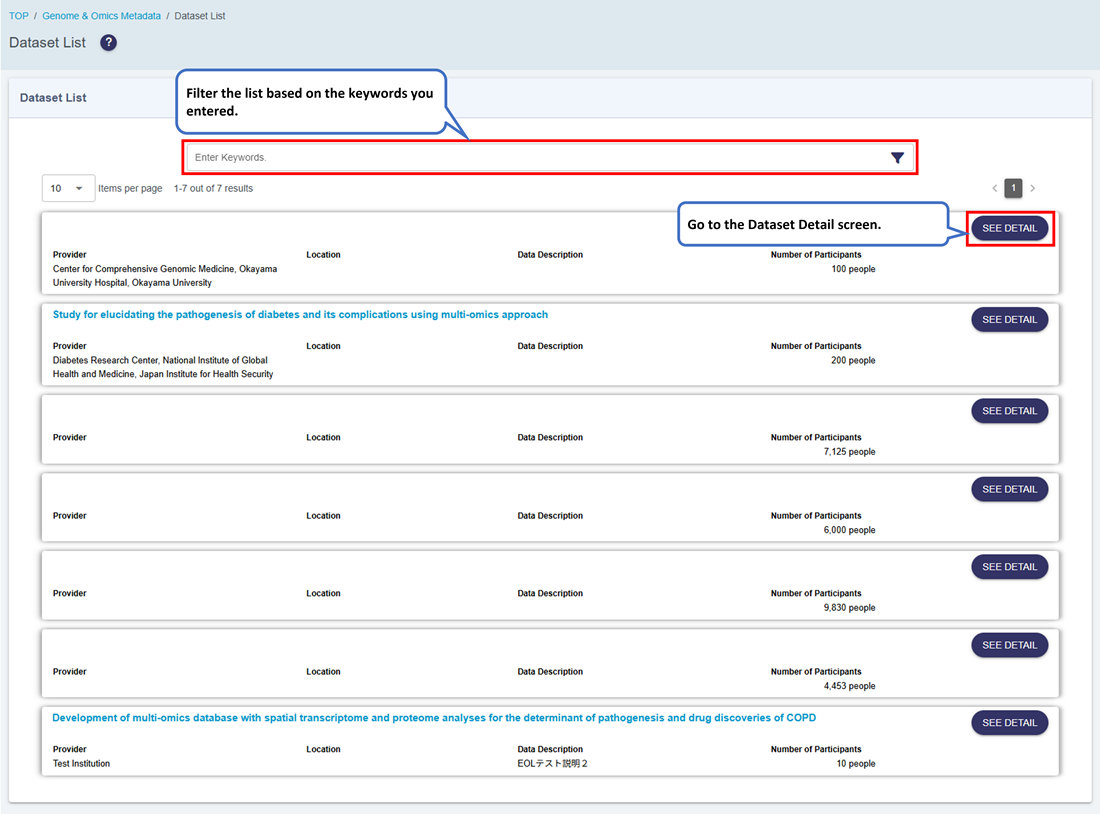See detail for the COPD dataset
Image resolution: width=1100 pixels, height=814 pixels.
coord(1009,723)
